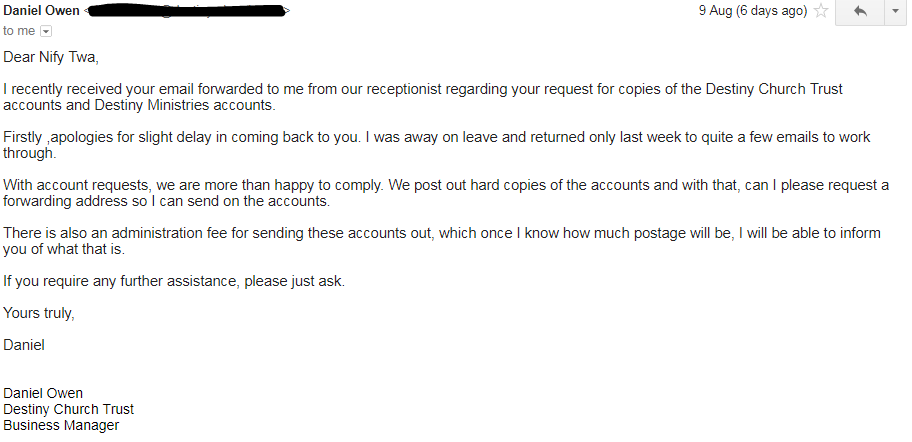
Task: Click 'Daniel Owen' in the signature block
Action: click(x=43, y=393)
